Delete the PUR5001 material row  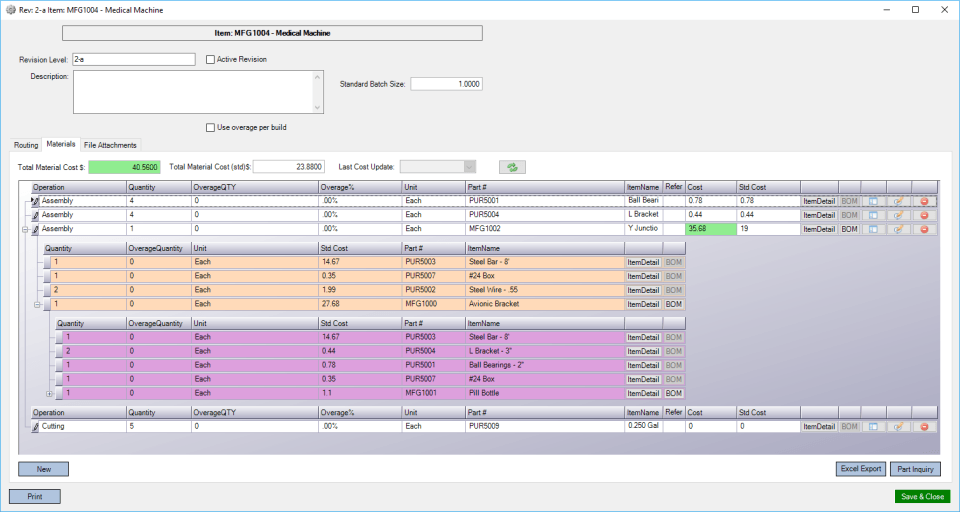[924, 201]
